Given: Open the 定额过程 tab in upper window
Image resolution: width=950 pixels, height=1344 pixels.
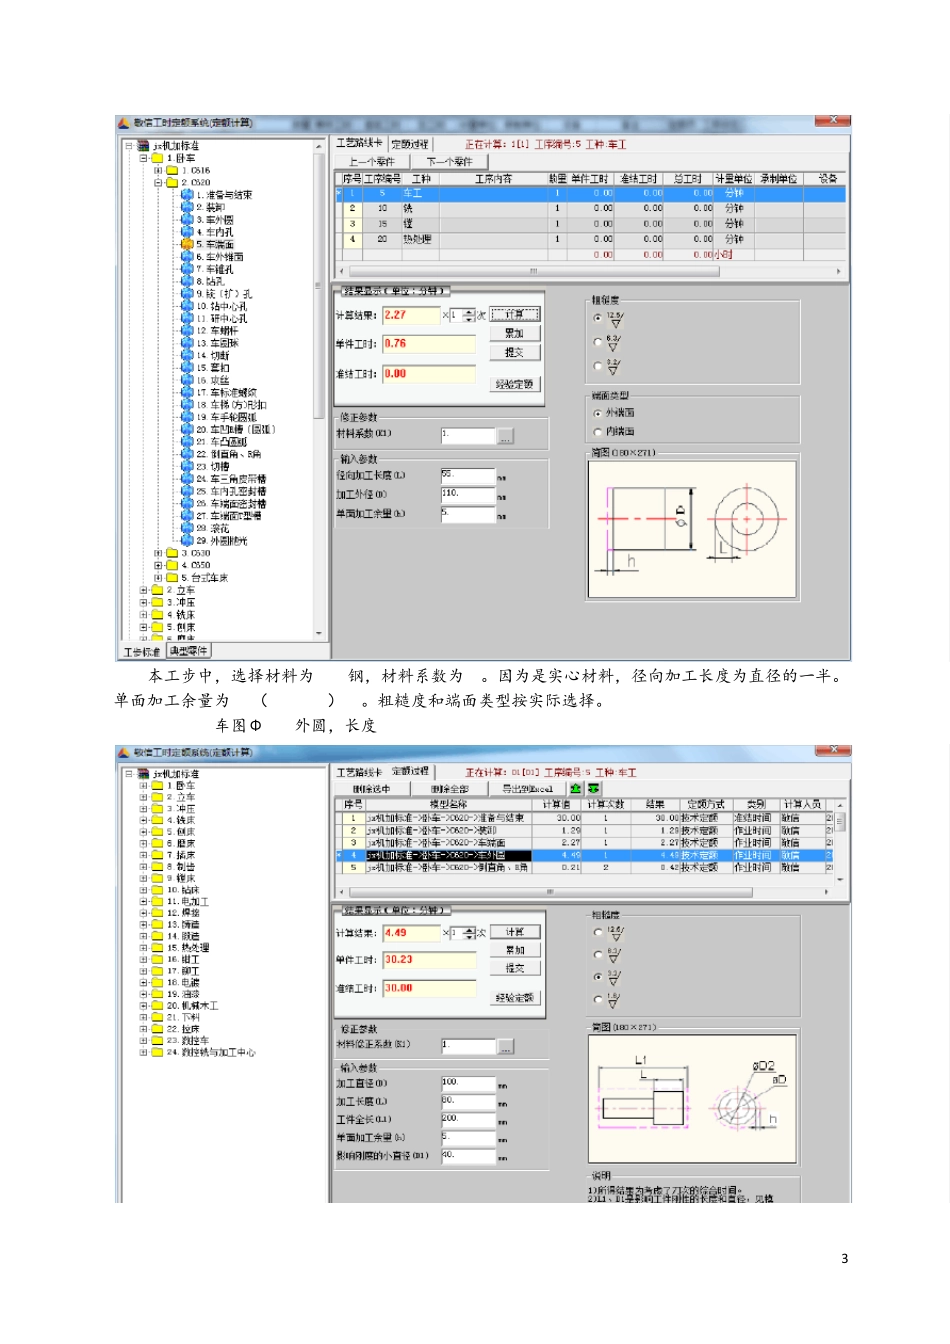Looking at the screenshot, I should click(x=410, y=144).
